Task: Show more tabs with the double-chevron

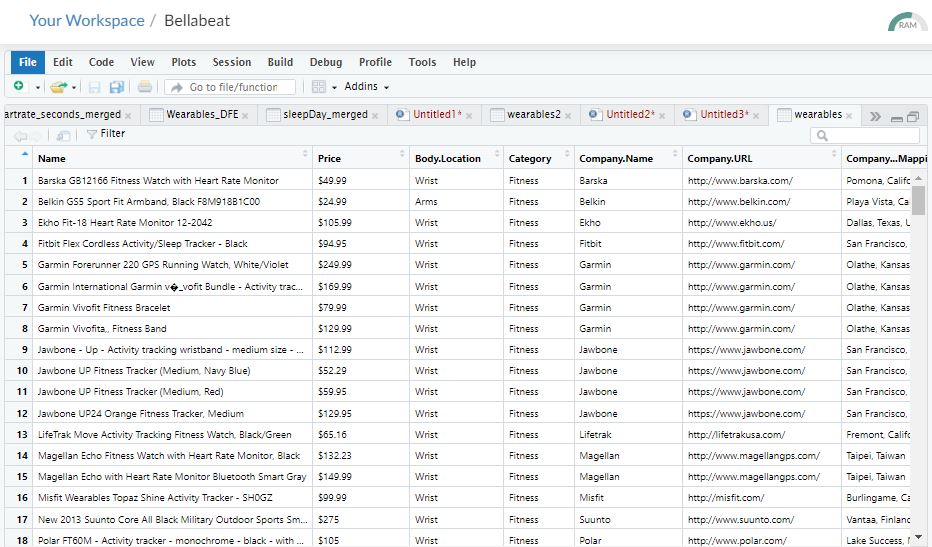Action: (875, 117)
